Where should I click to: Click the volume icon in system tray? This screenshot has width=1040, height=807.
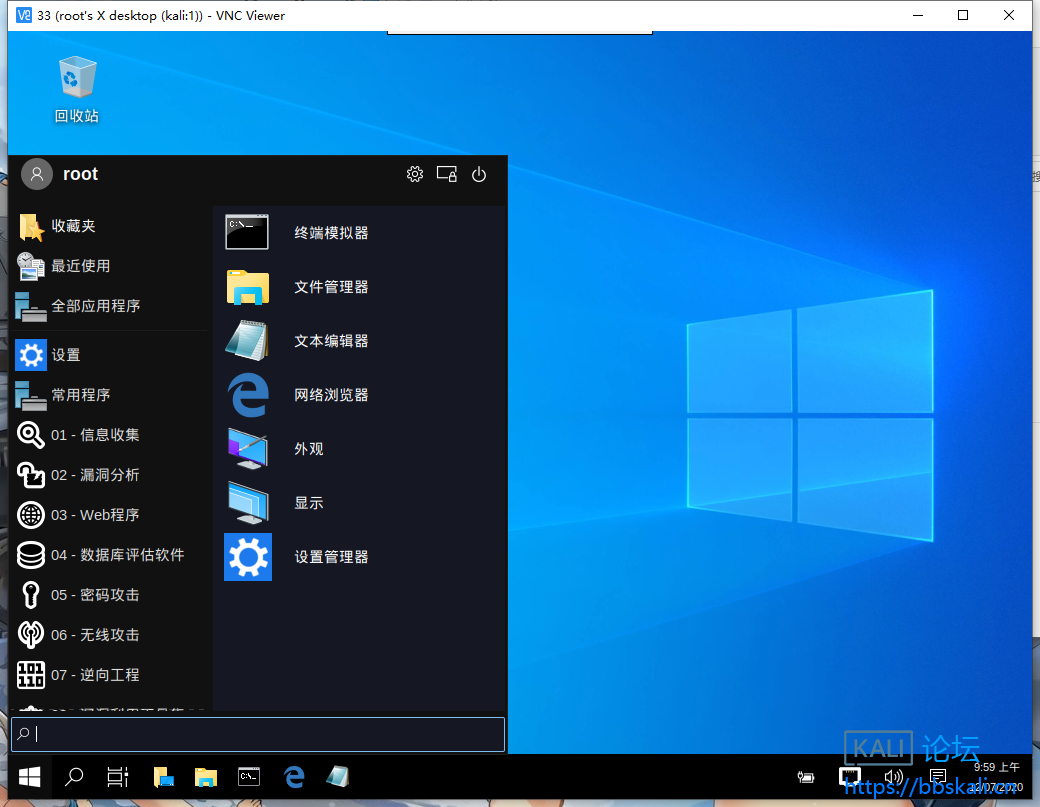(x=894, y=776)
